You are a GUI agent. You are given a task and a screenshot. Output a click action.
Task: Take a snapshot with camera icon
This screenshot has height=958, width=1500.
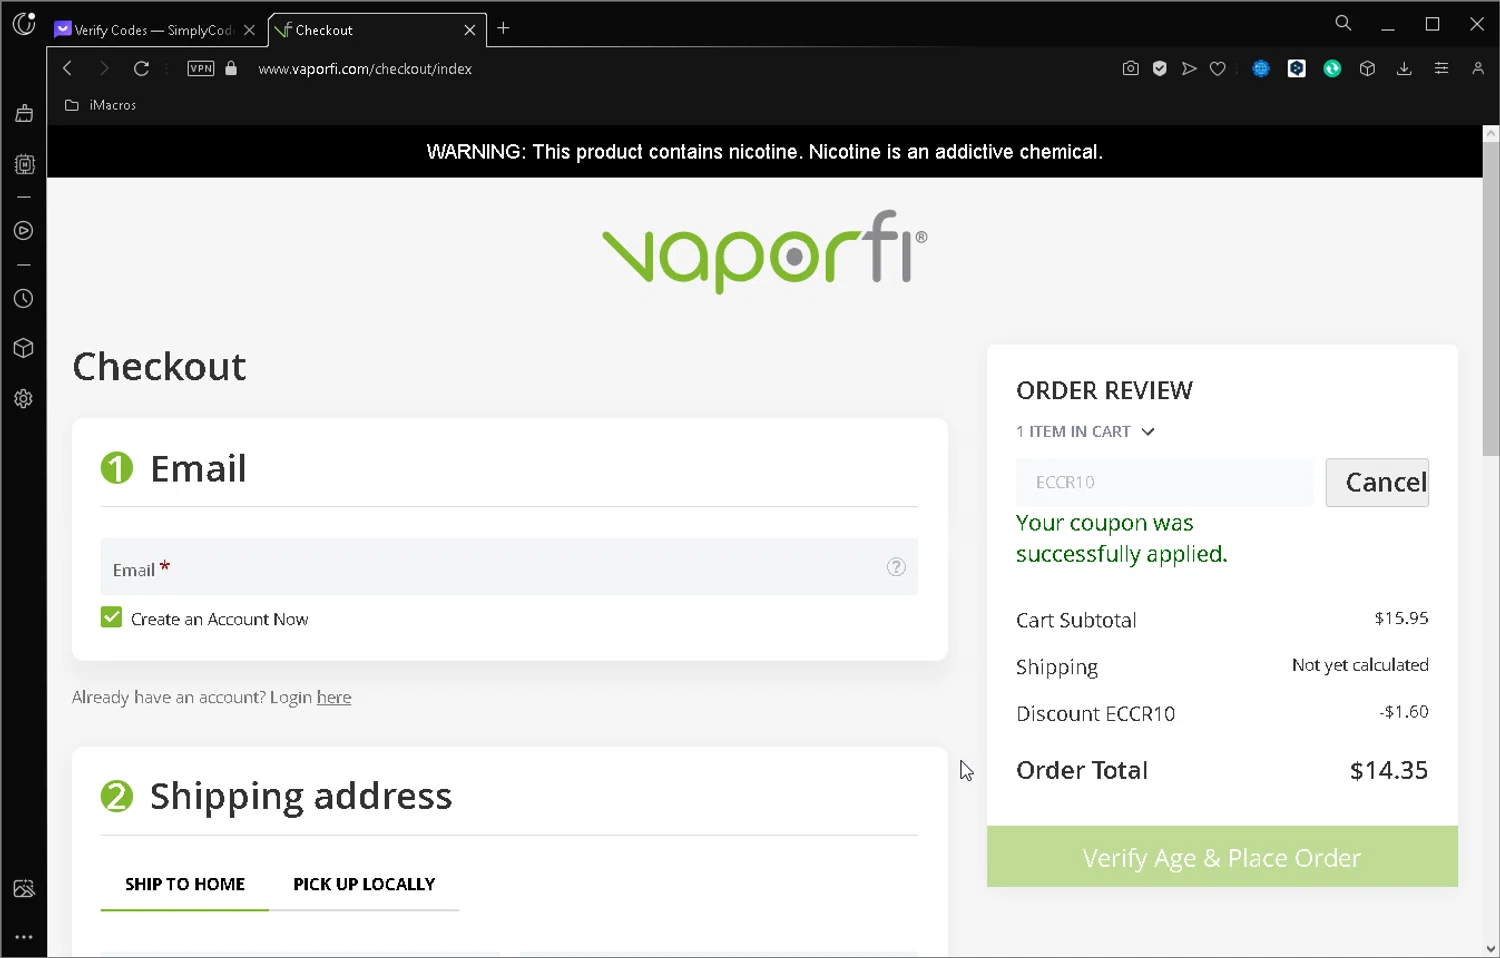click(x=1130, y=68)
